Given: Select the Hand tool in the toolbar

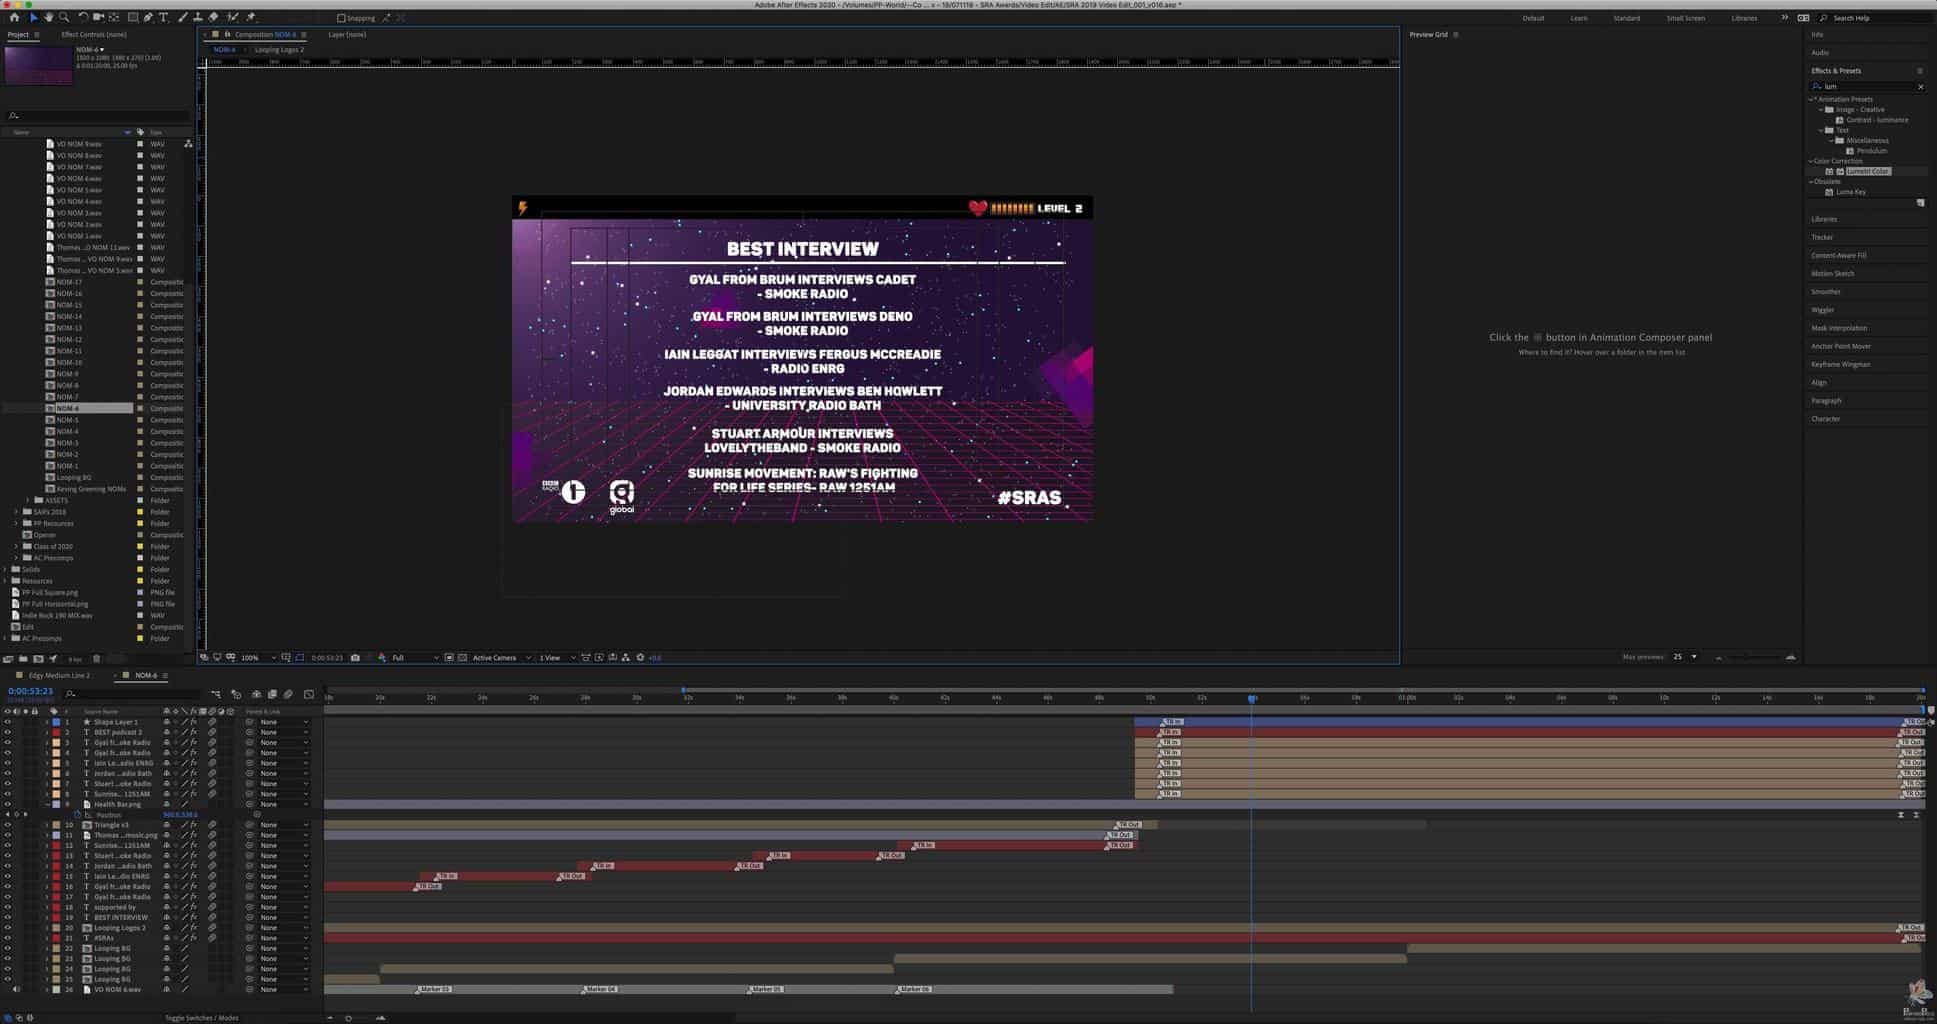Looking at the screenshot, I should pyautogui.click(x=48, y=17).
